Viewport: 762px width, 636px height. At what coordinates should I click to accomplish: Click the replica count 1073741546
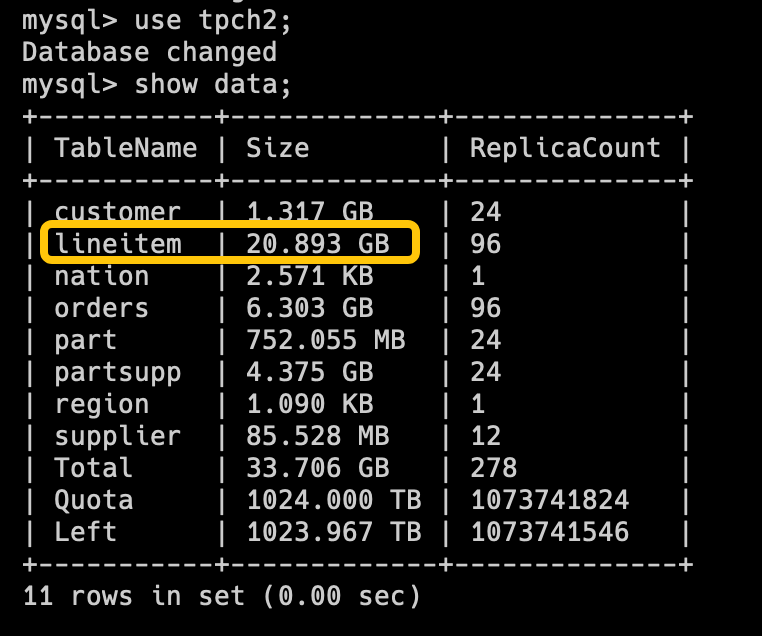coord(550,532)
